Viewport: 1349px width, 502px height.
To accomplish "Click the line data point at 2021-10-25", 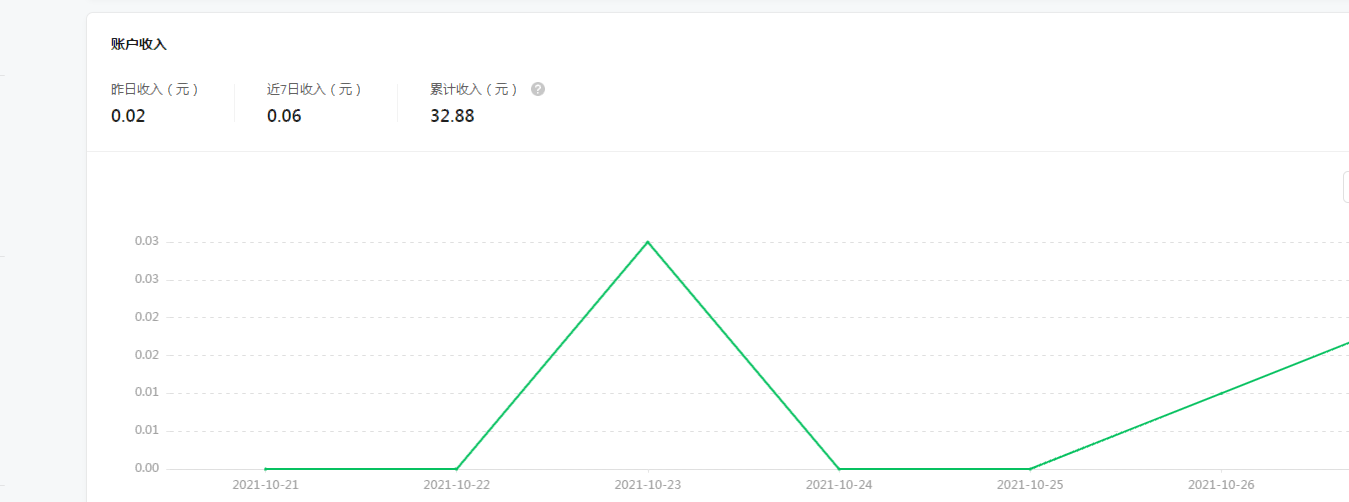I will [x=1030, y=468].
